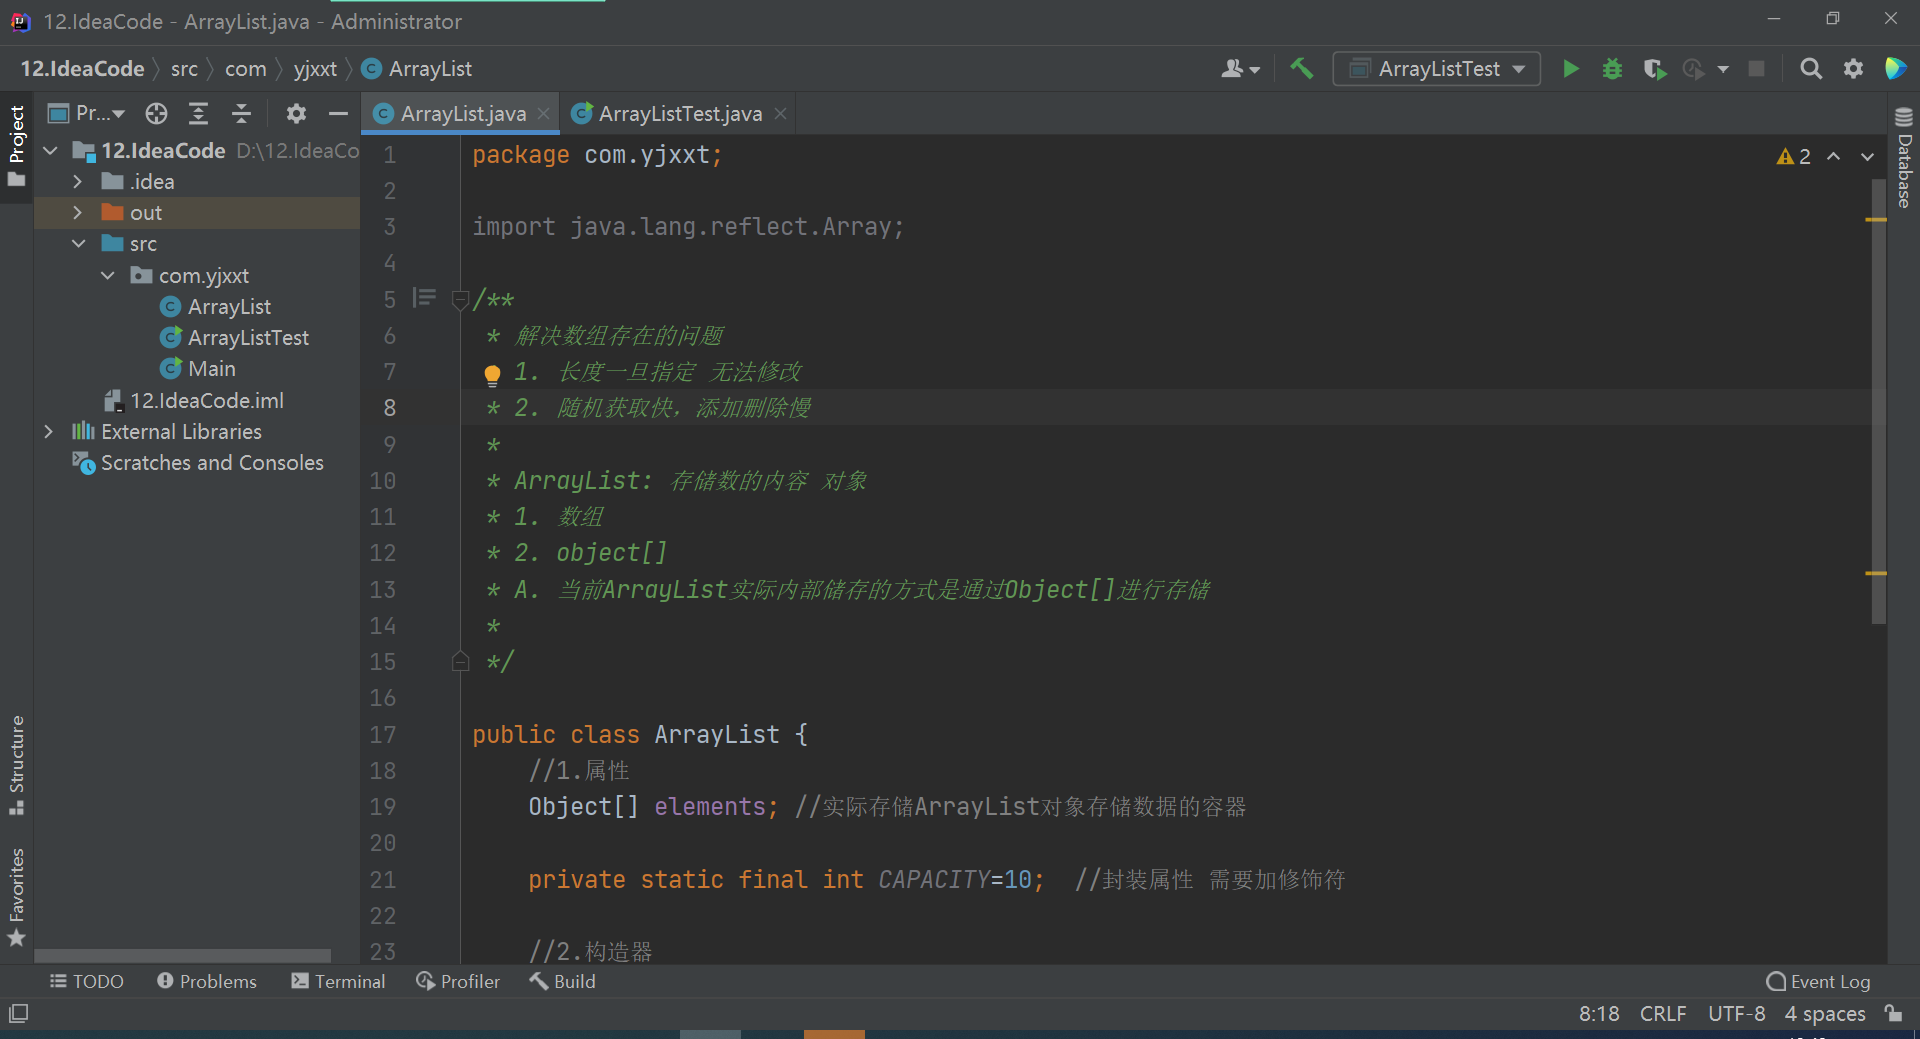Close the ArrayList.java tab
The image size is (1920, 1039).
coord(543,114)
